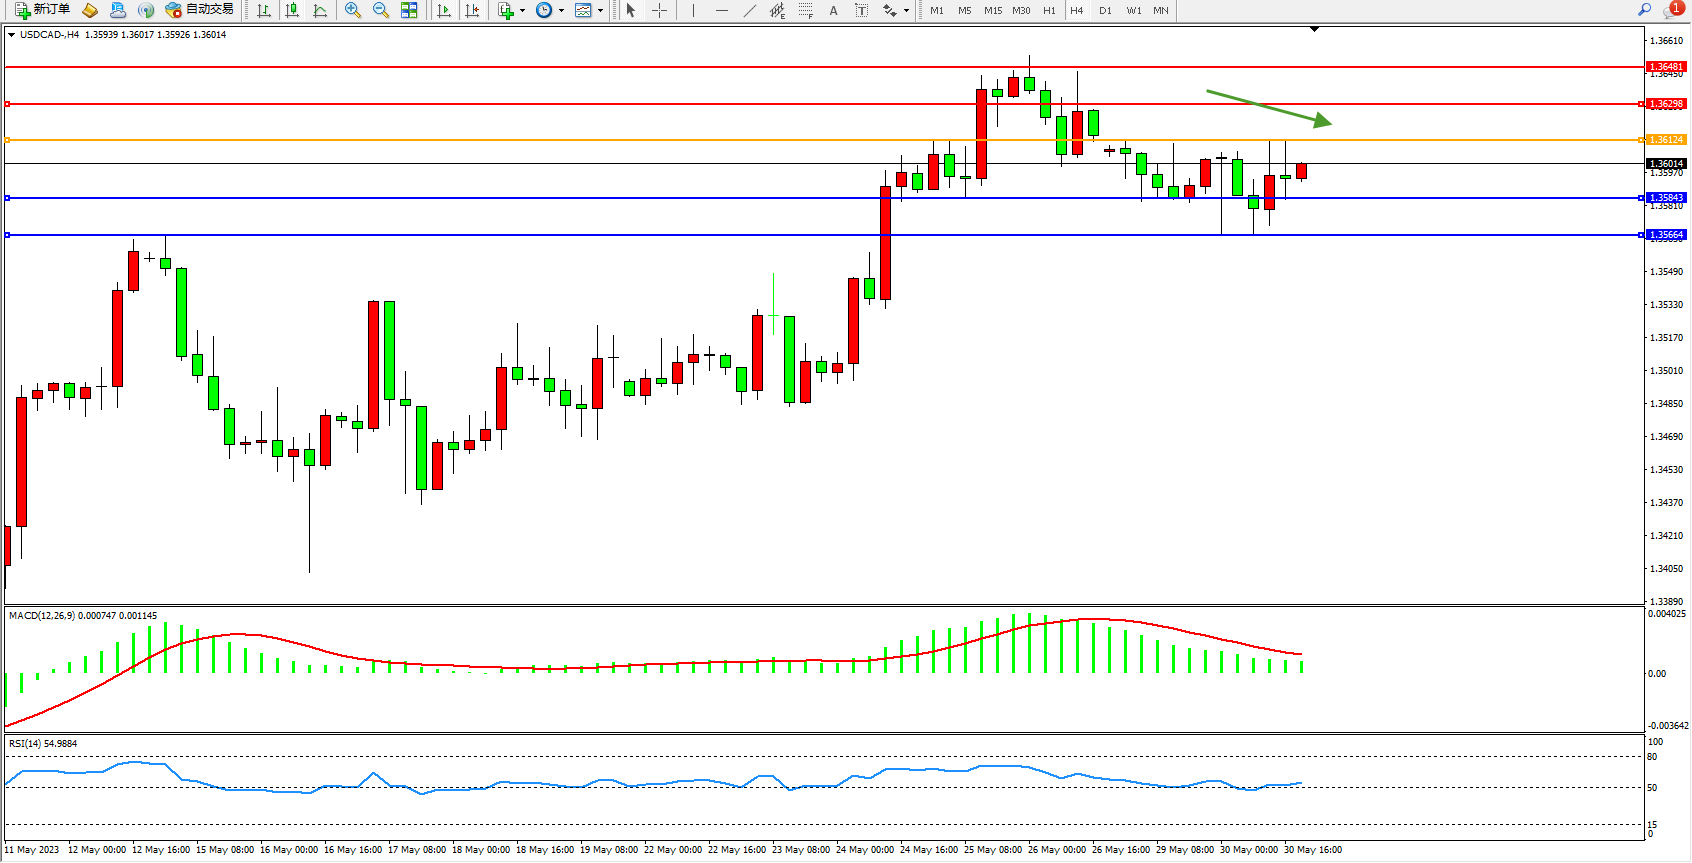Zoom in on the chart
Screen dimensions: 1692x863
(352, 10)
